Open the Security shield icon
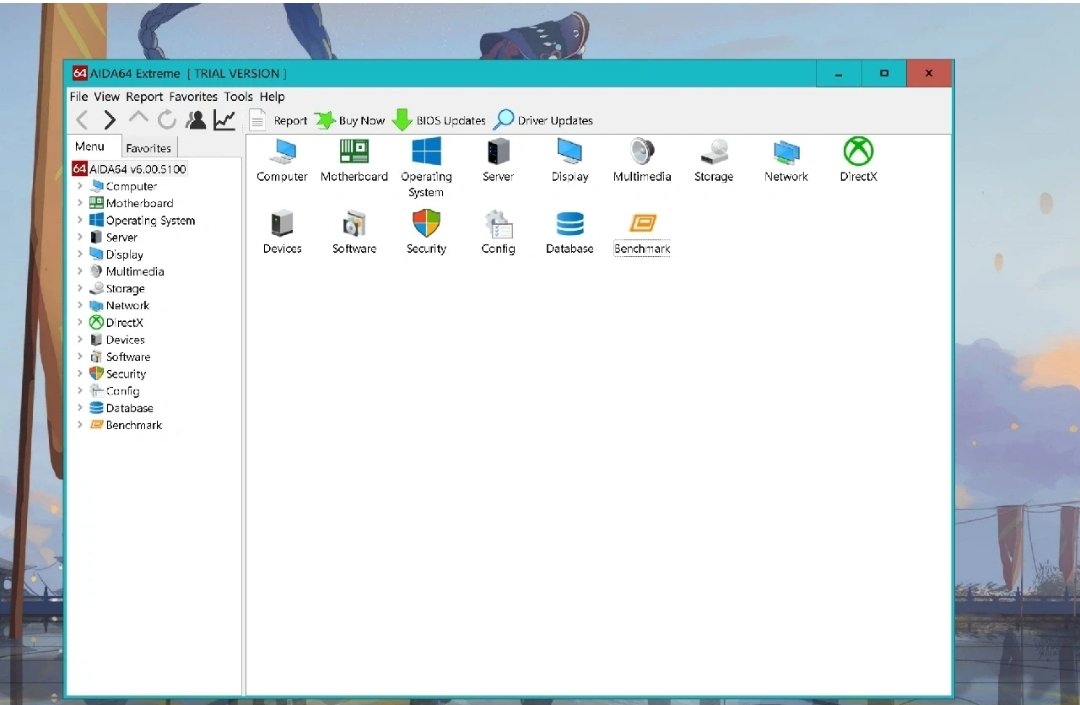The height and width of the screenshot is (705, 1080). point(426,224)
